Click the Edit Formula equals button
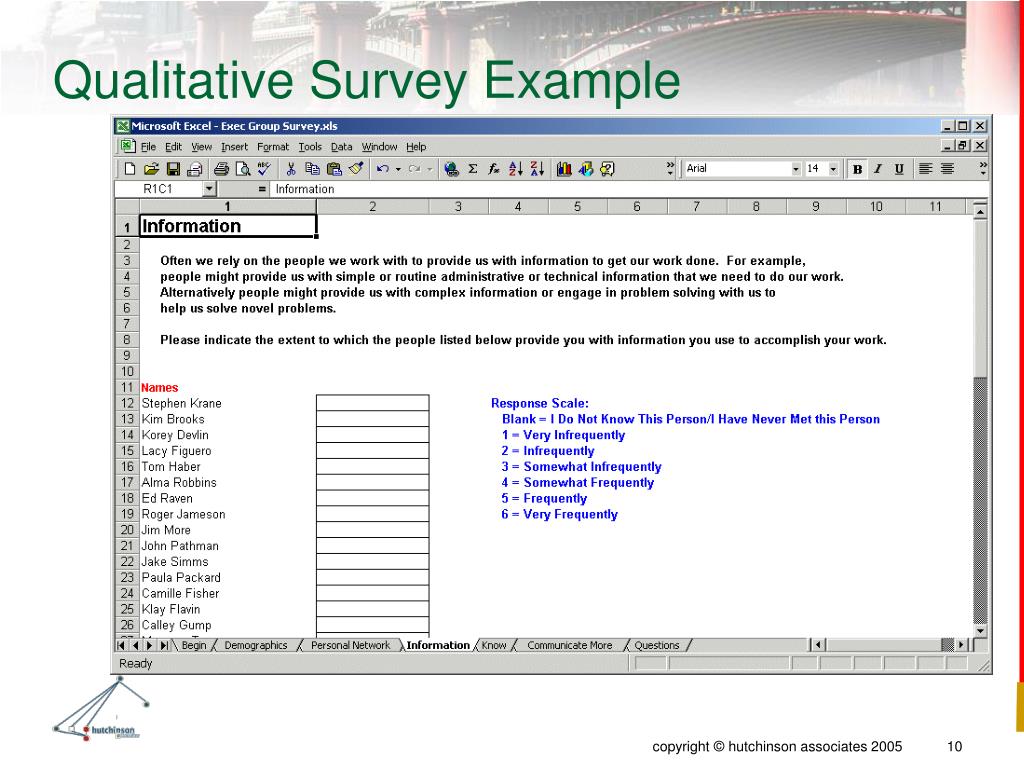Screen dimensions: 1024x768 262,189
